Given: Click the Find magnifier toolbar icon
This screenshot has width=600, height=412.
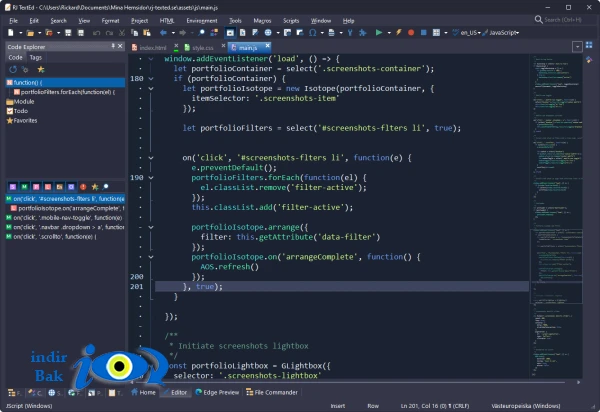Looking at the screenshot, I should pyautogui.click(x=202, y=33).
